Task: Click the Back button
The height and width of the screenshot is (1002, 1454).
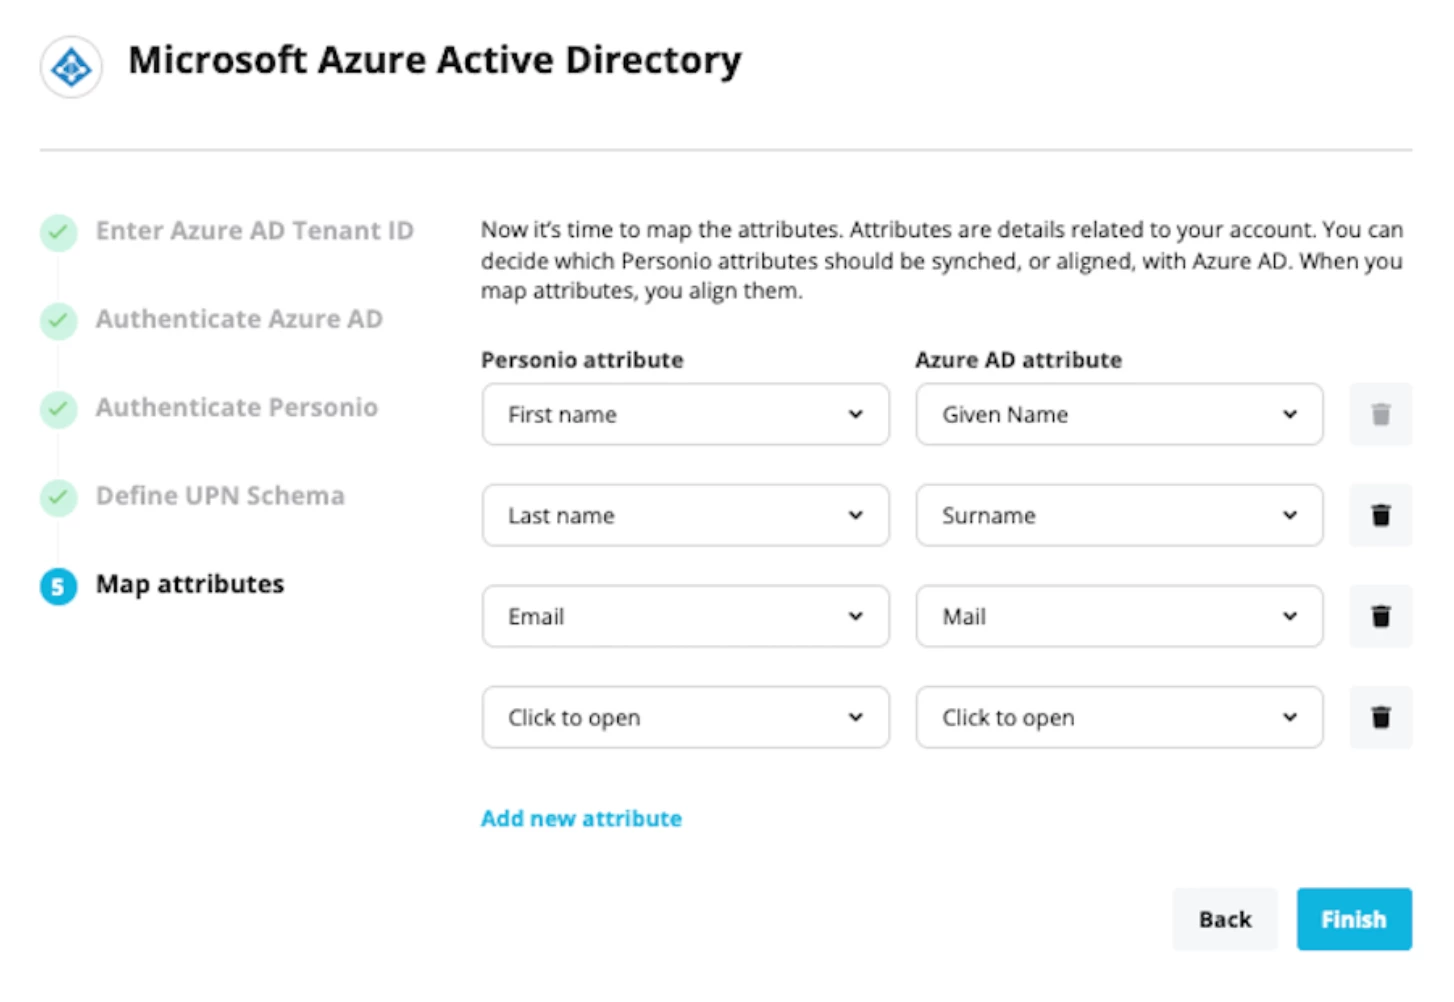Action: coord(1225,919)
